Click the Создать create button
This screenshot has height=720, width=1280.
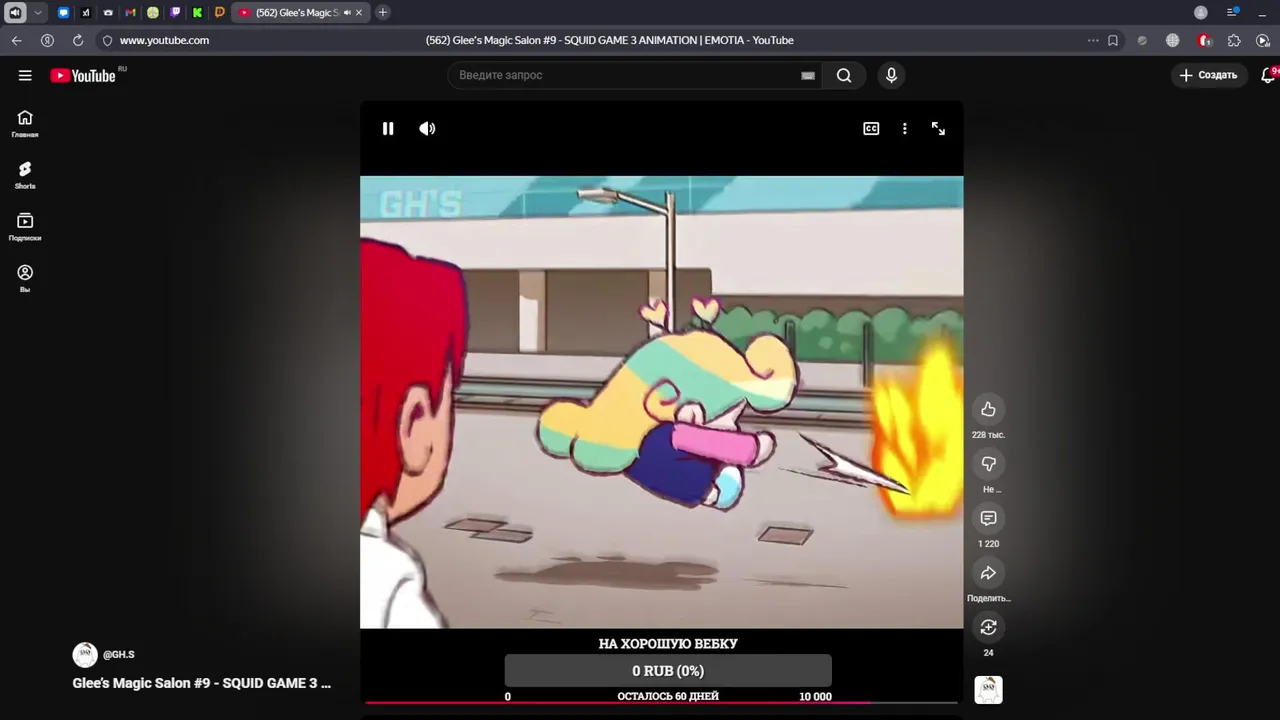[x=1208, y=75]
